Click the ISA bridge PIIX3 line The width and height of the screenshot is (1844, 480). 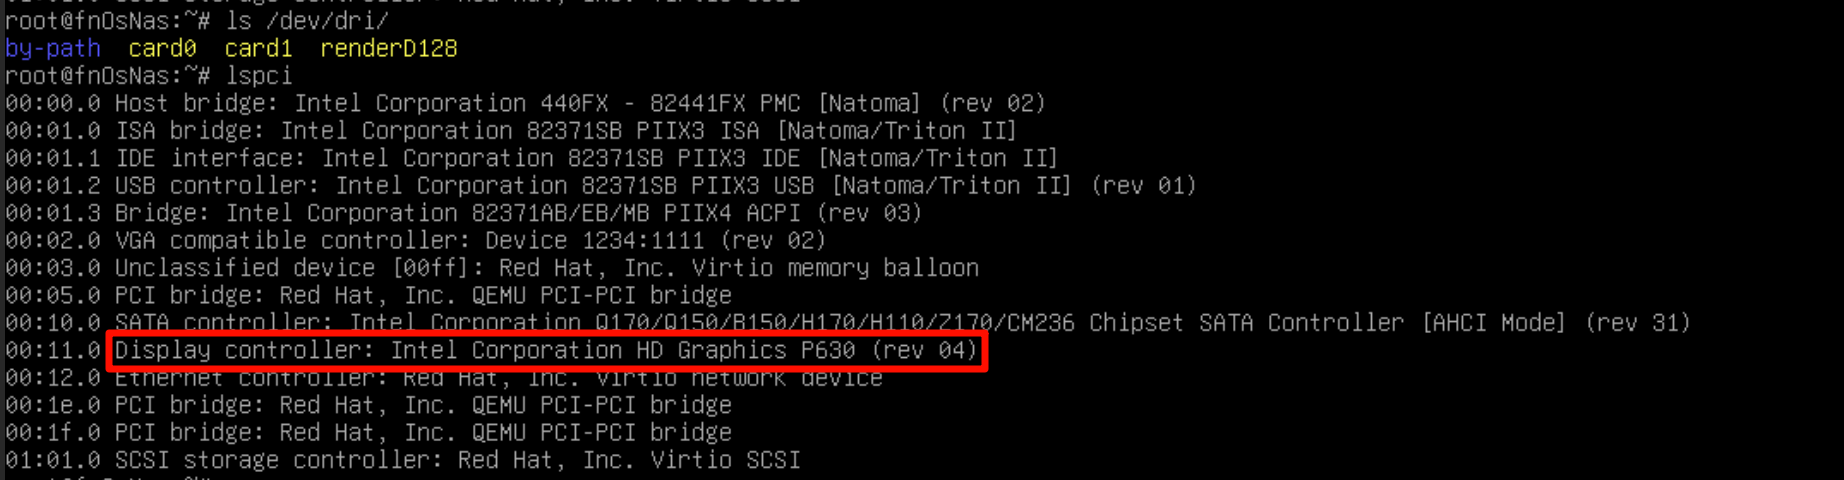(511, 131)
